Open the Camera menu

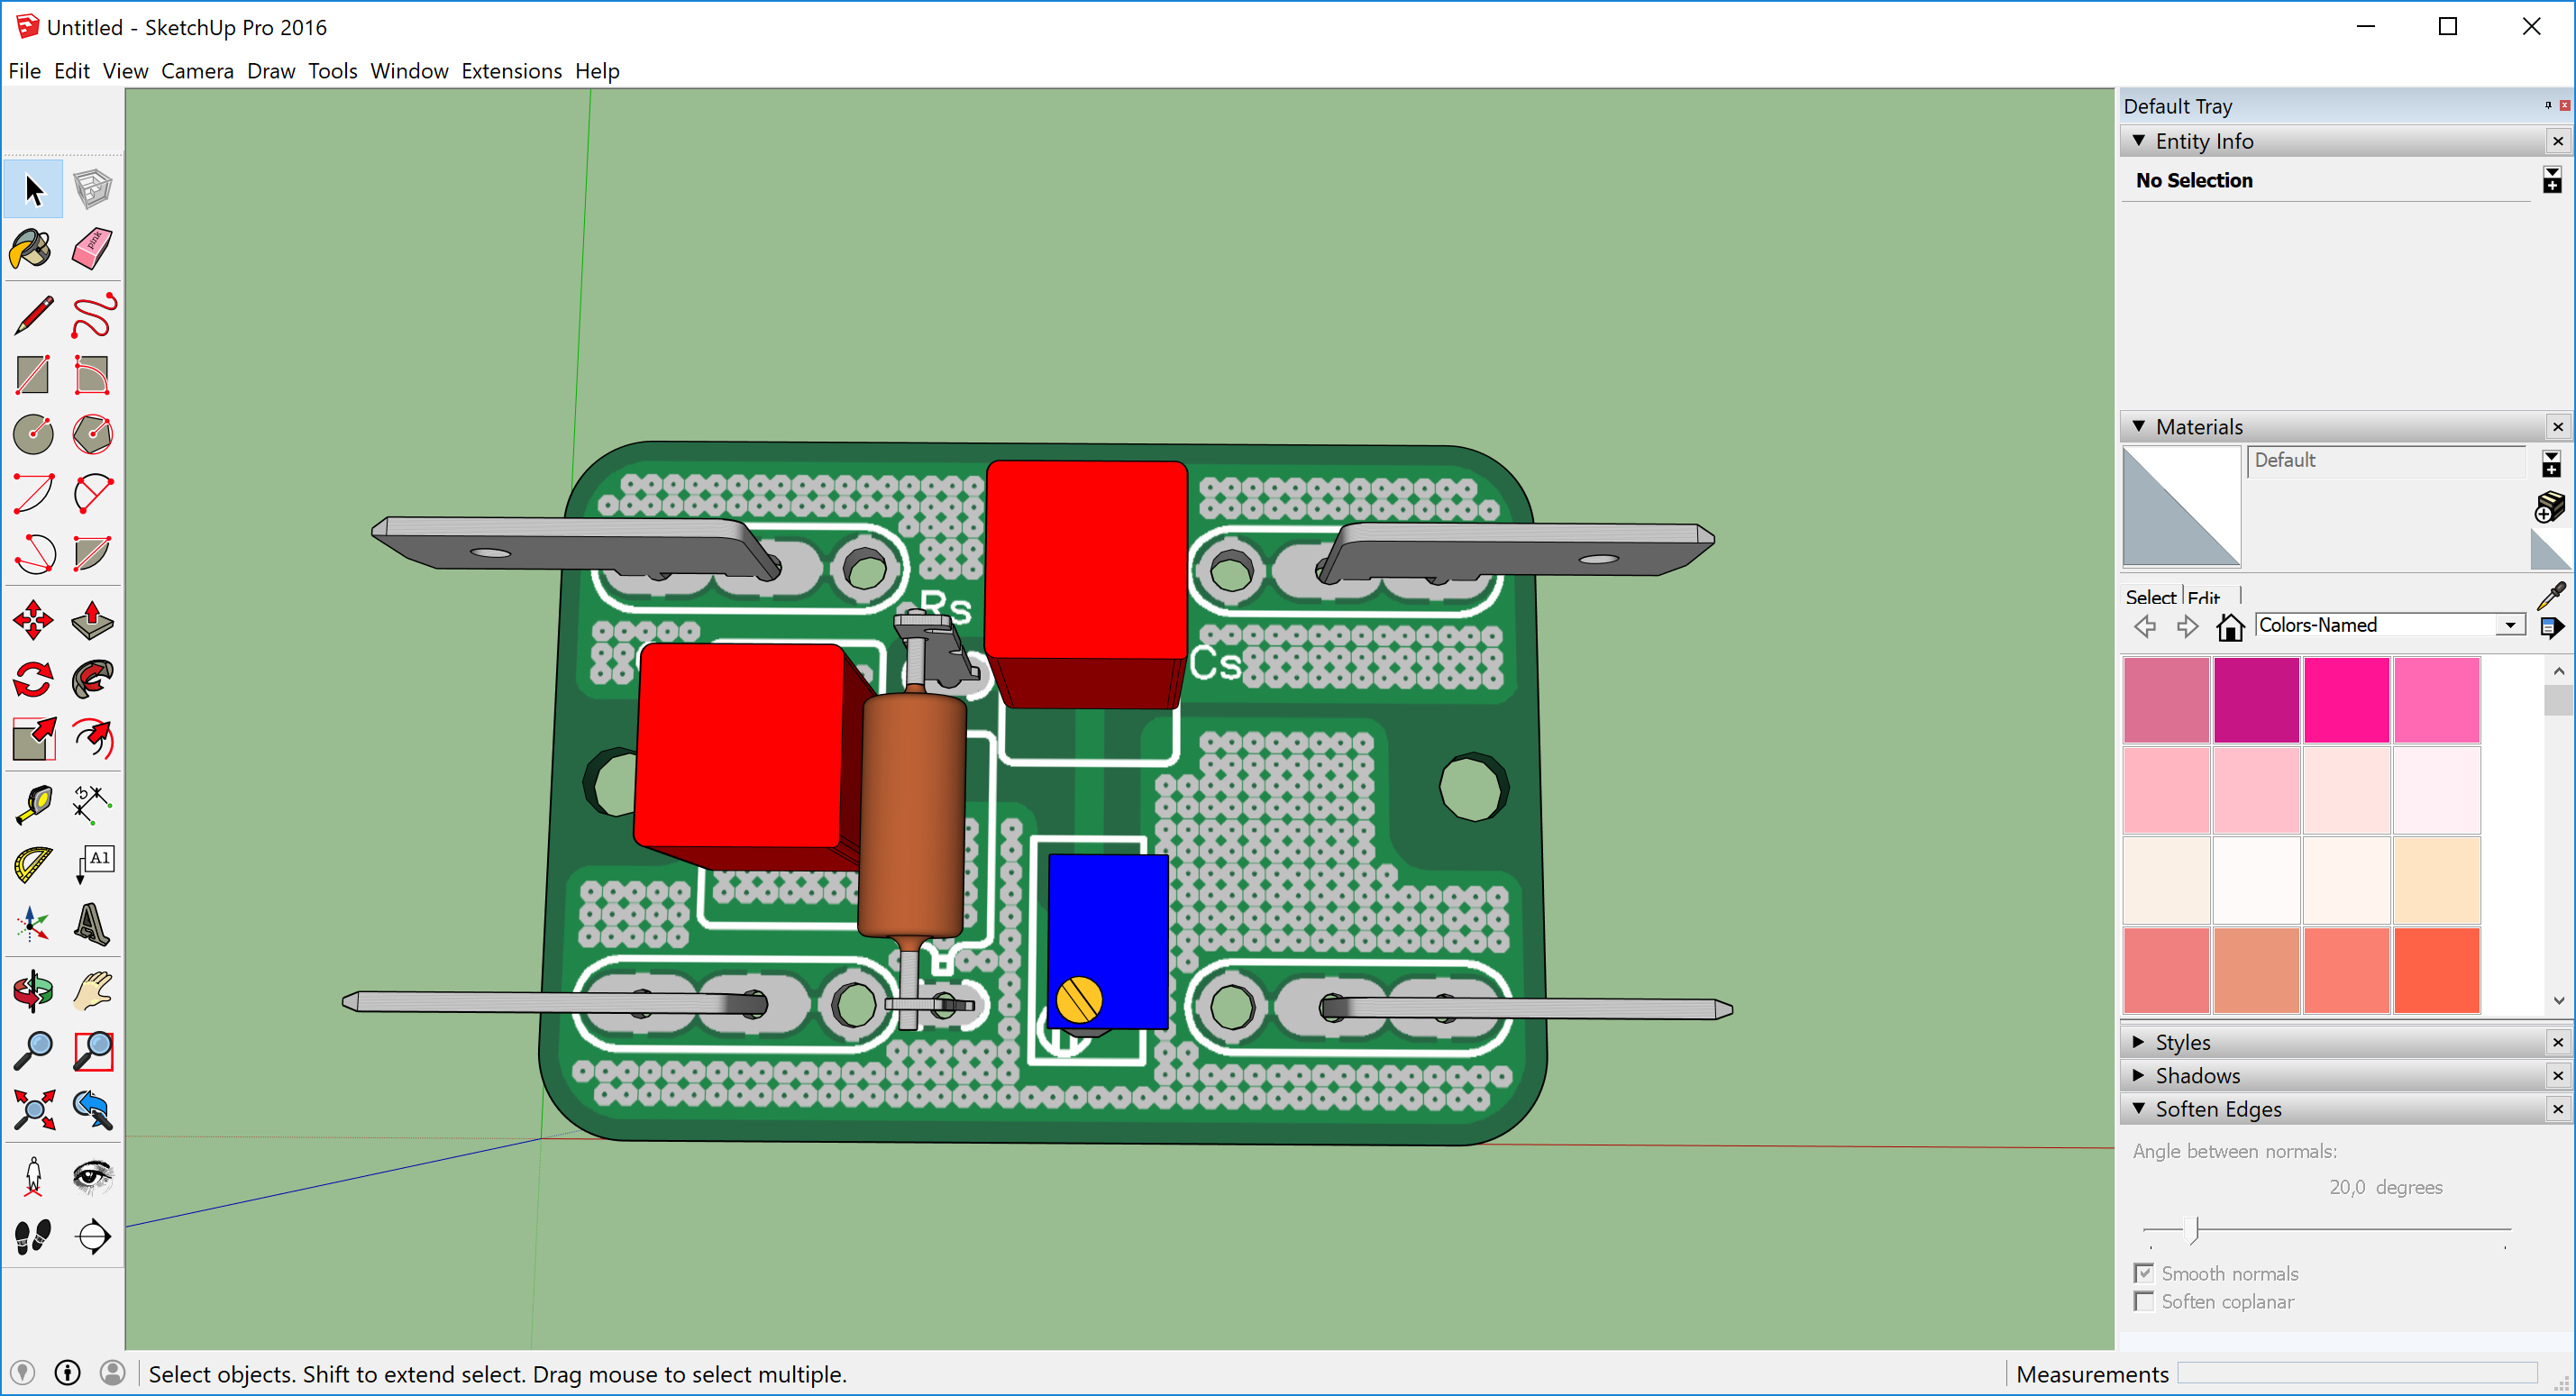197,71
